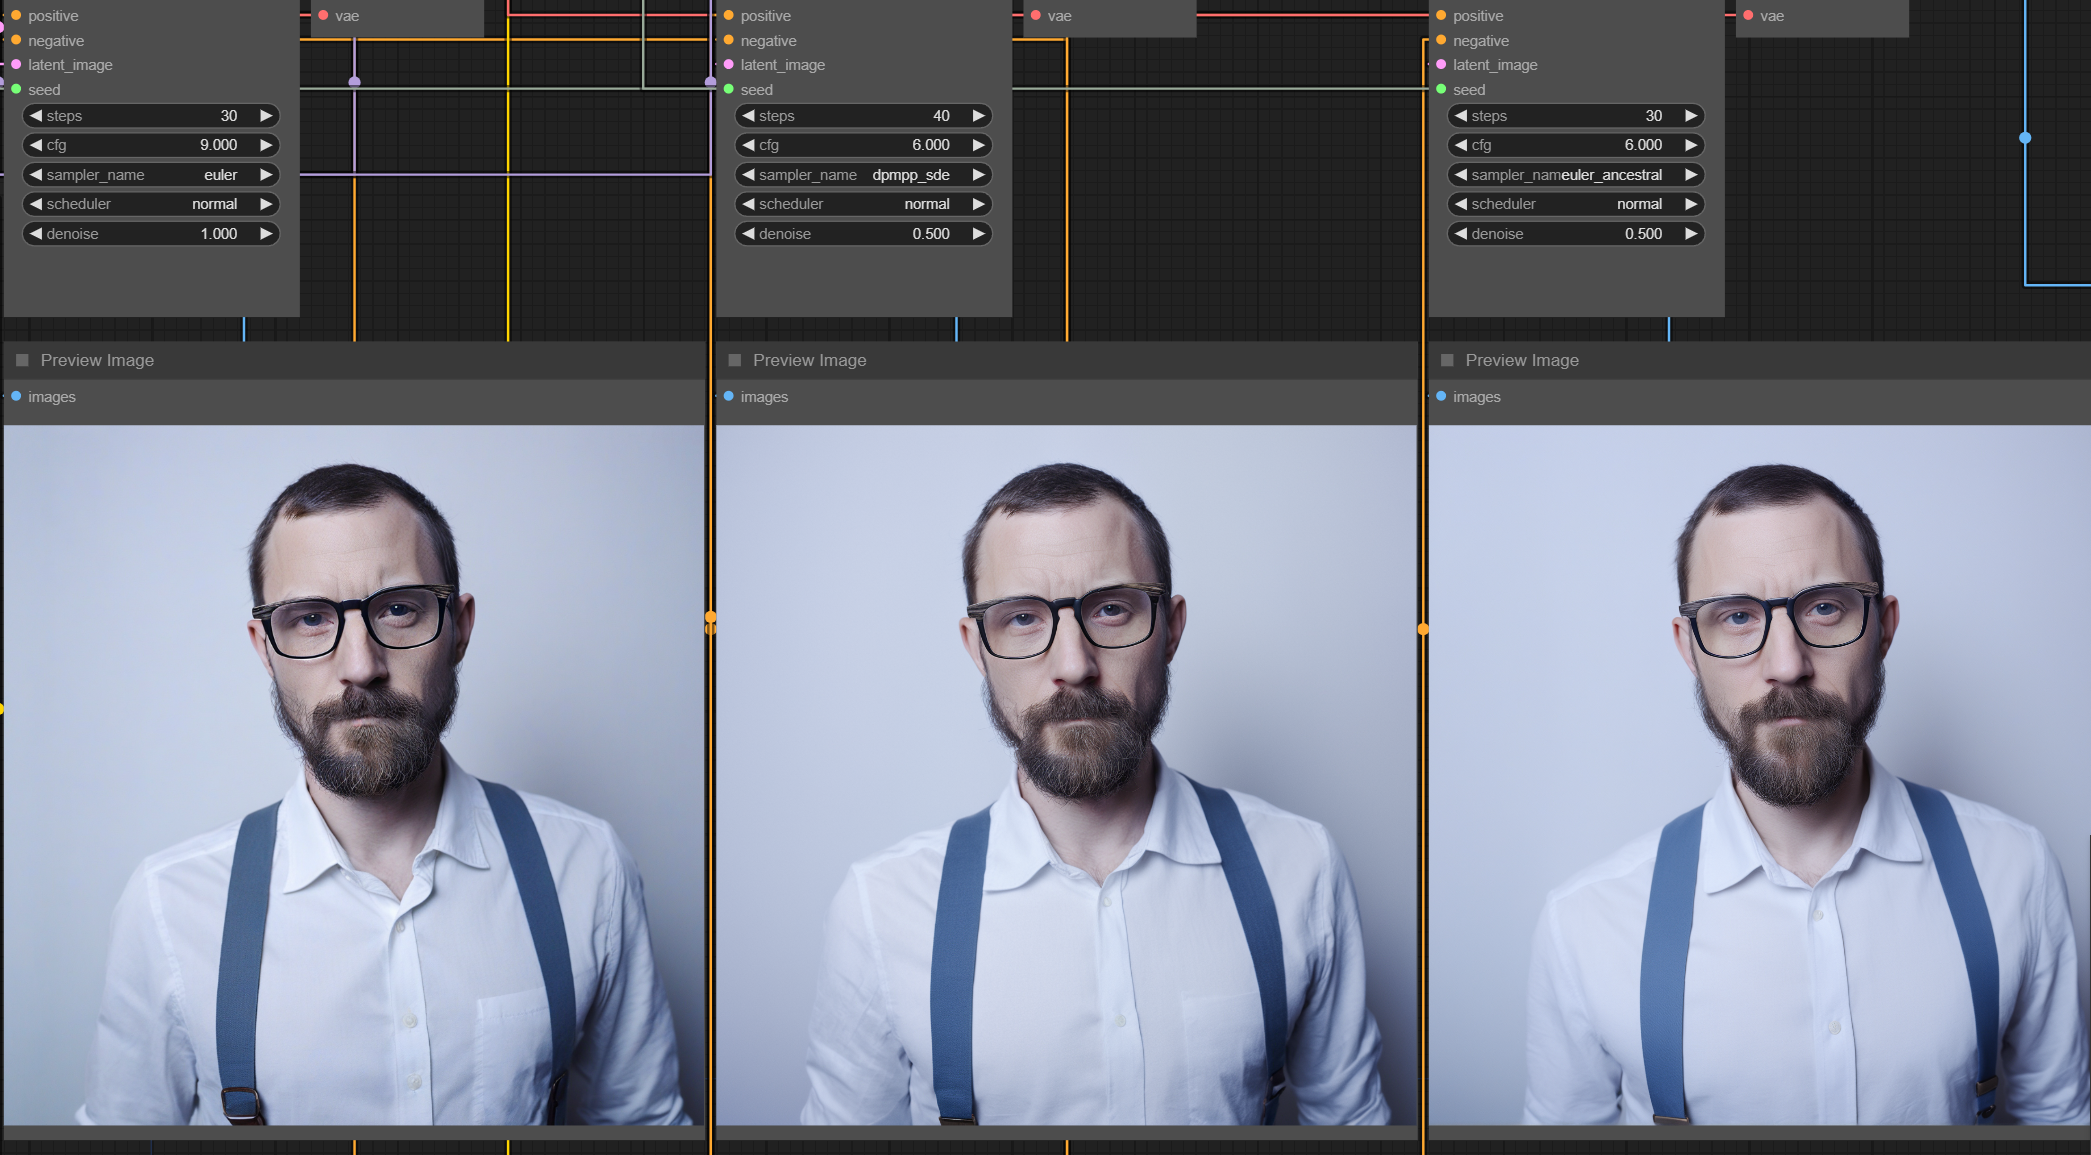This screenshot has width=2091, height=1155.
Task: Click the red vae input dot at top right
Action: [x=1748, y=15]
